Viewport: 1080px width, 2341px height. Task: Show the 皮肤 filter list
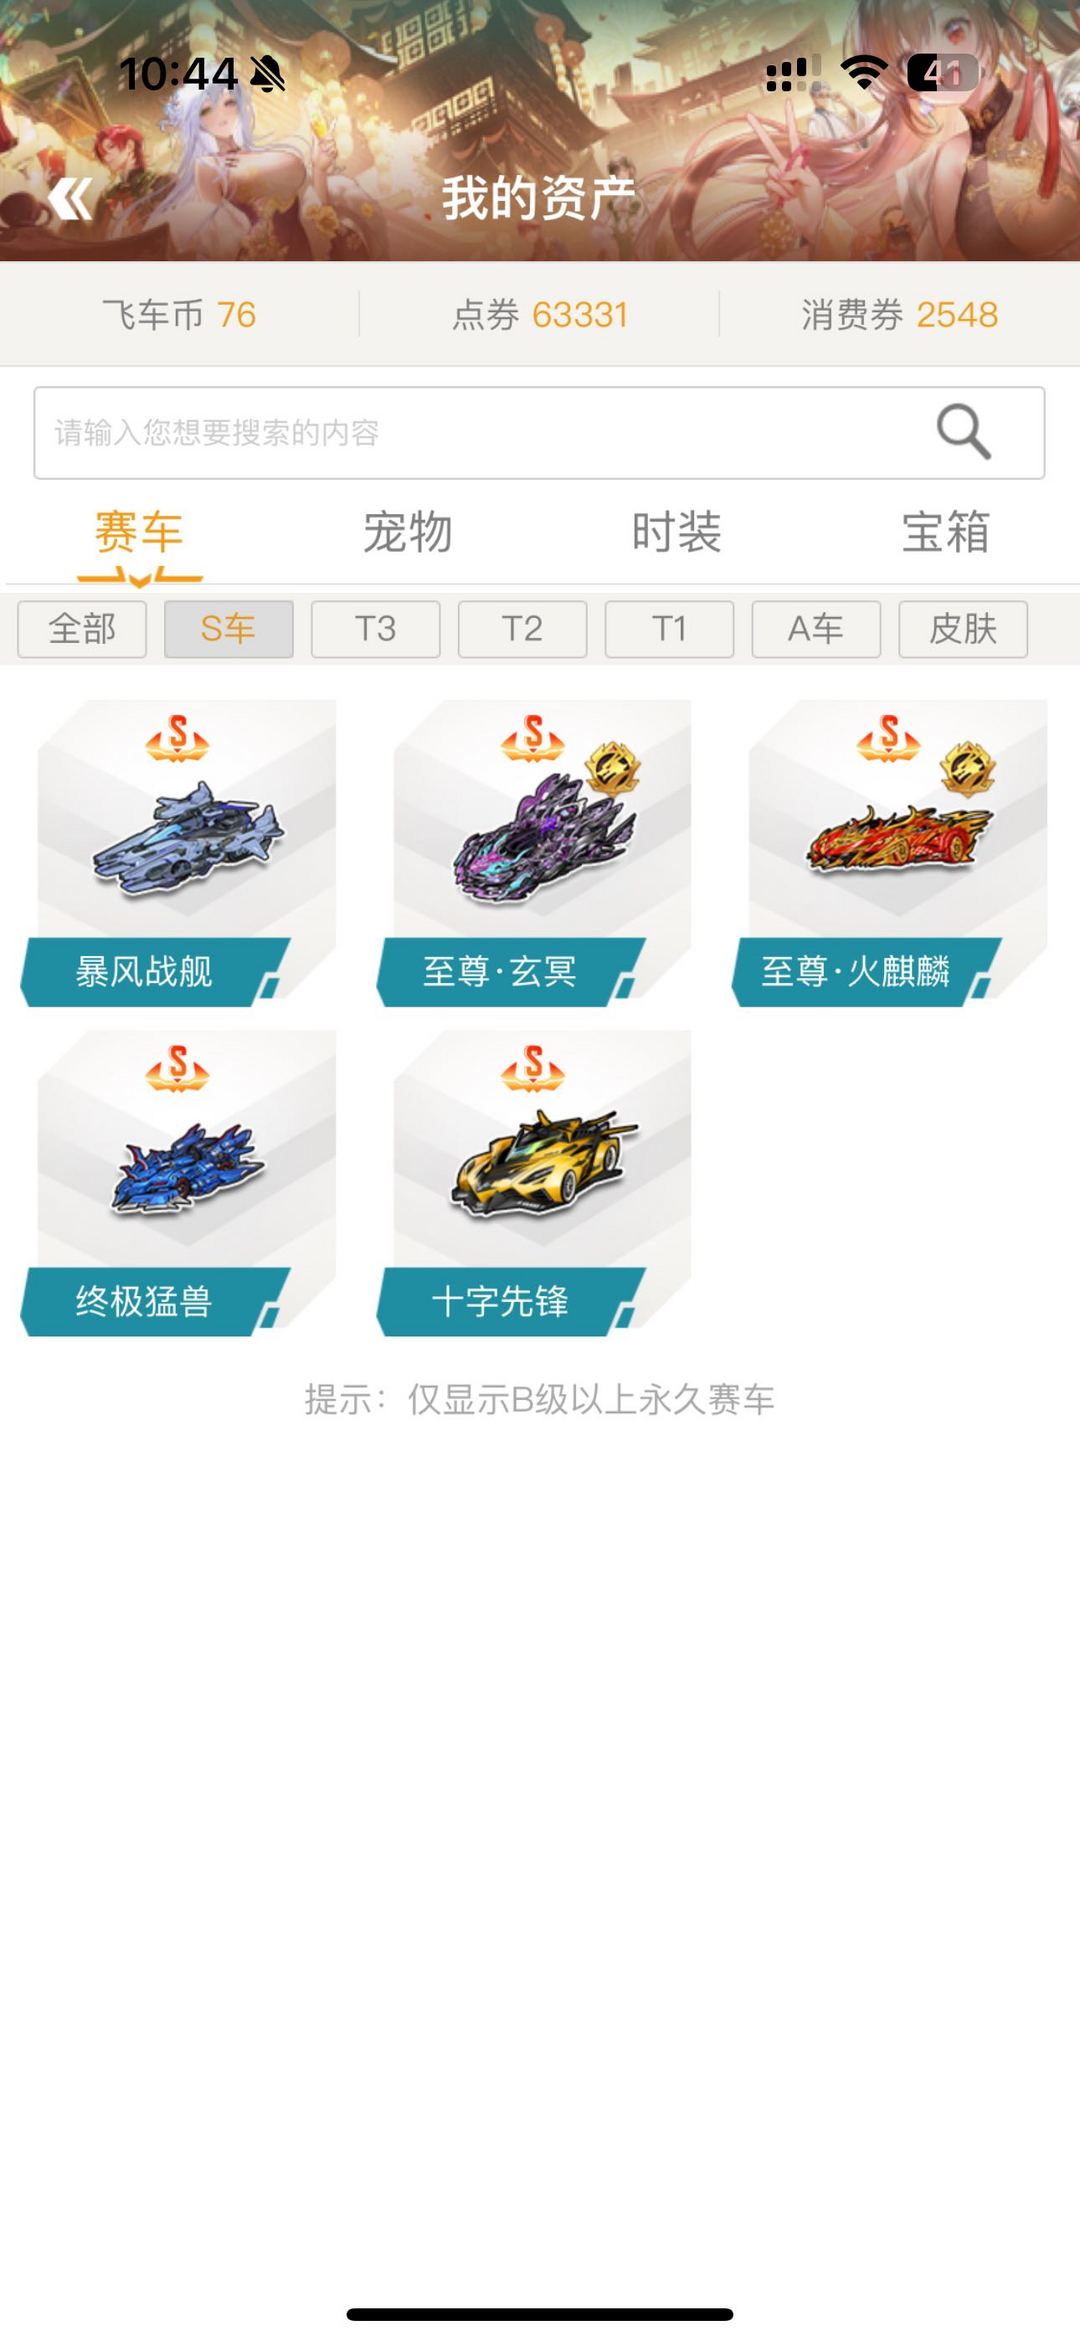[x=963, y=629]
